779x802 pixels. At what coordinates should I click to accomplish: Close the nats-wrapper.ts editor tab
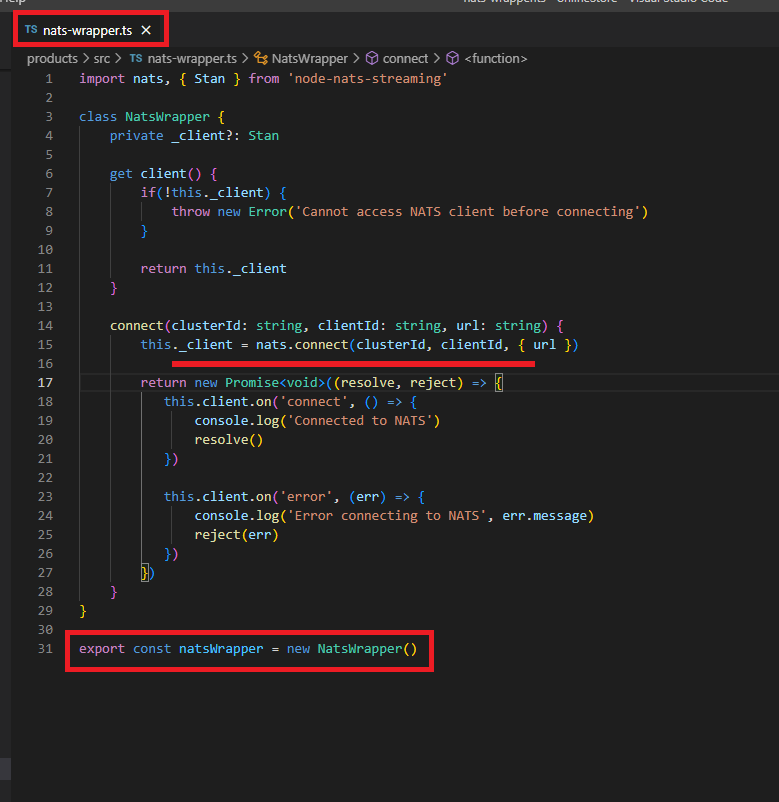click(x=146, y=31)
